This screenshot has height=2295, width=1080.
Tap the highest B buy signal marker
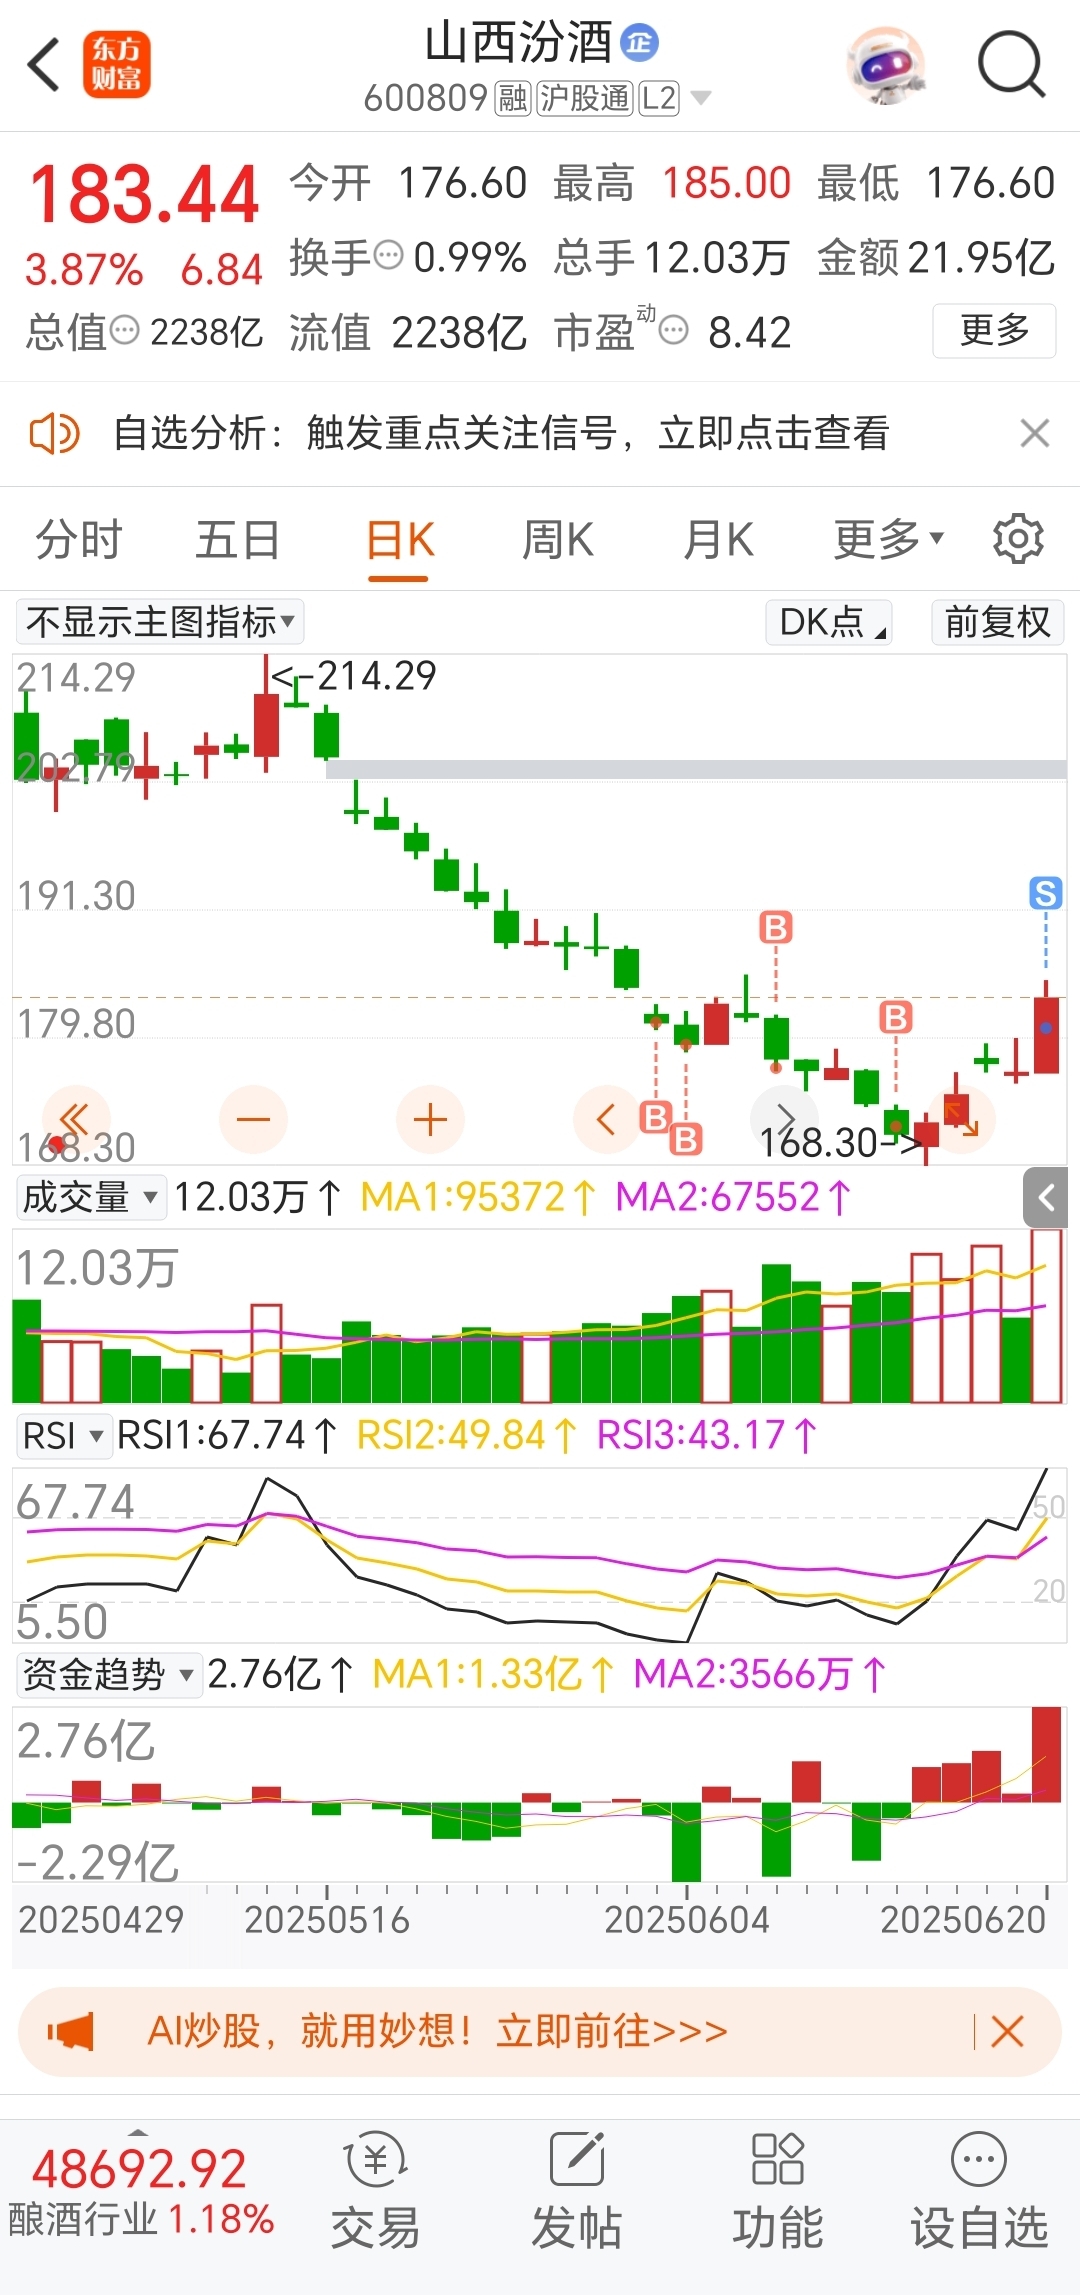(776, 927)
